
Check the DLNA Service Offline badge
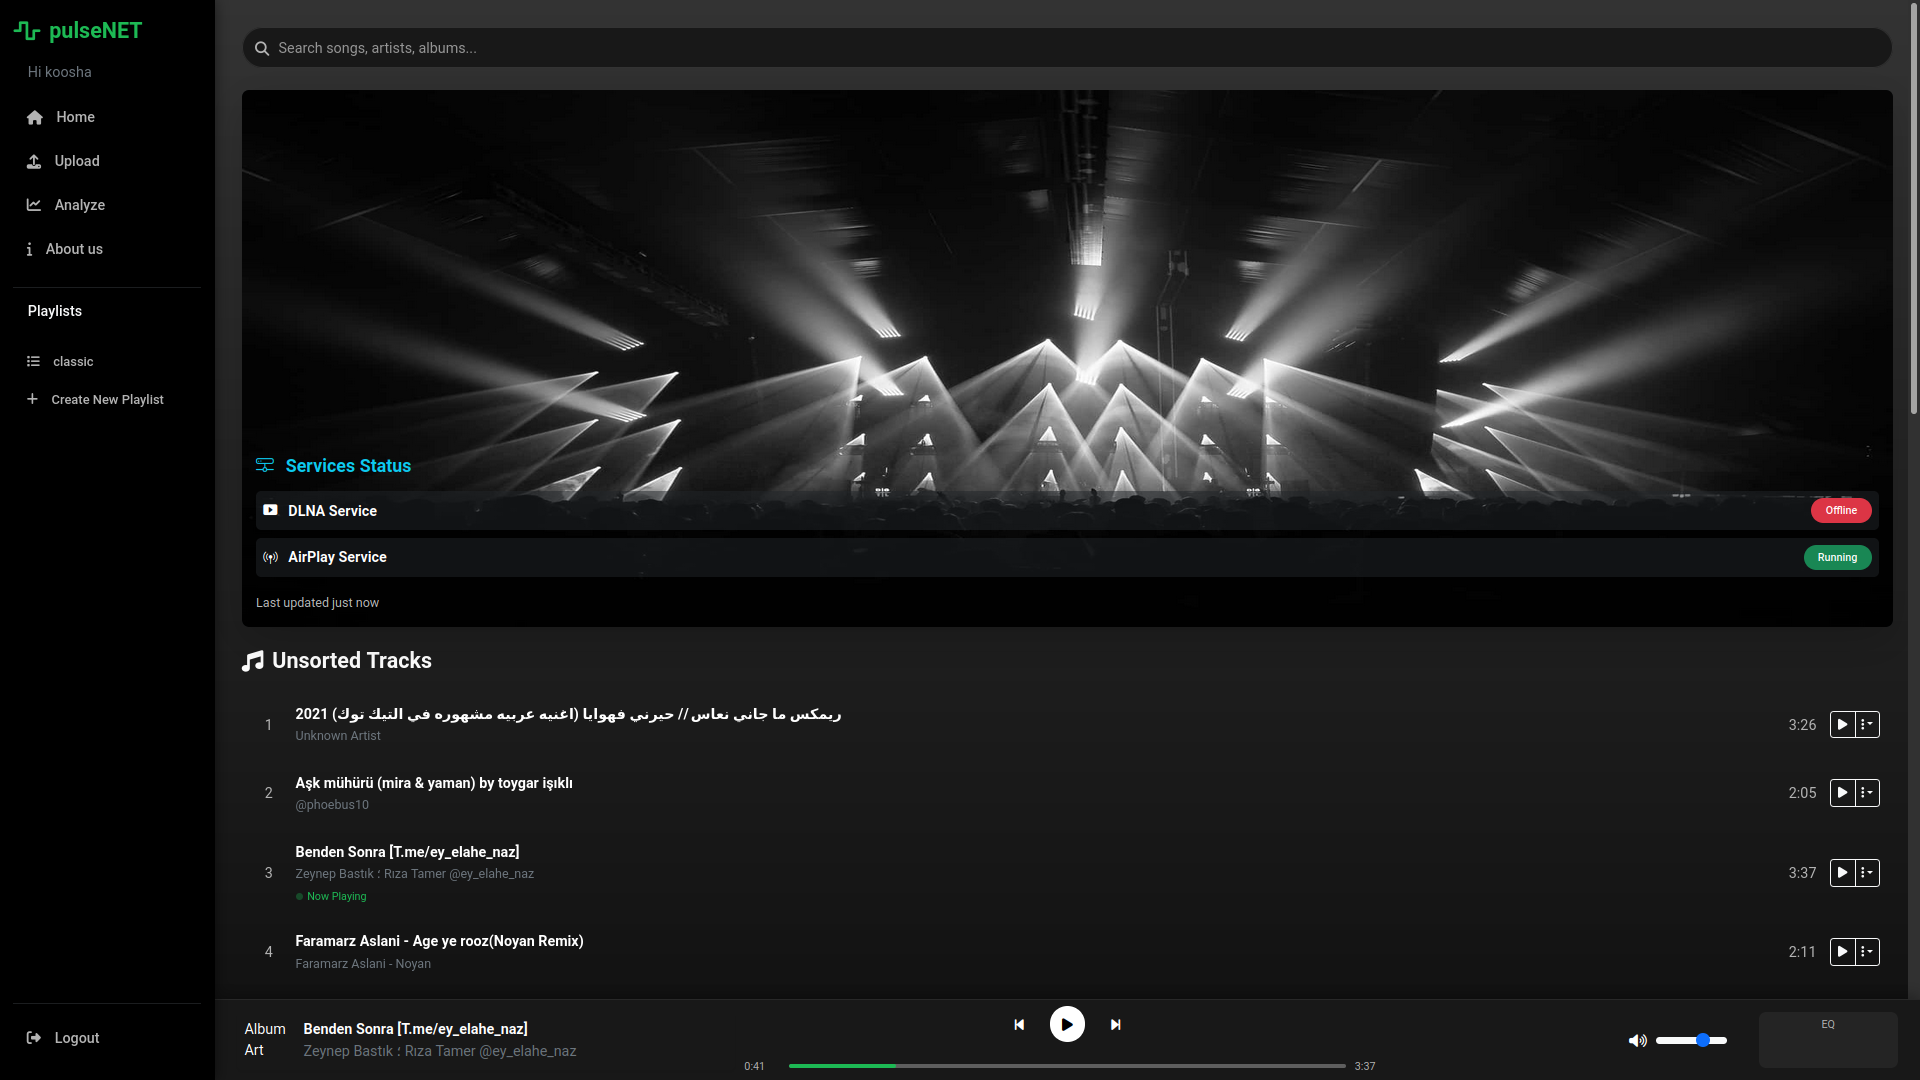tap(1840, 510)
